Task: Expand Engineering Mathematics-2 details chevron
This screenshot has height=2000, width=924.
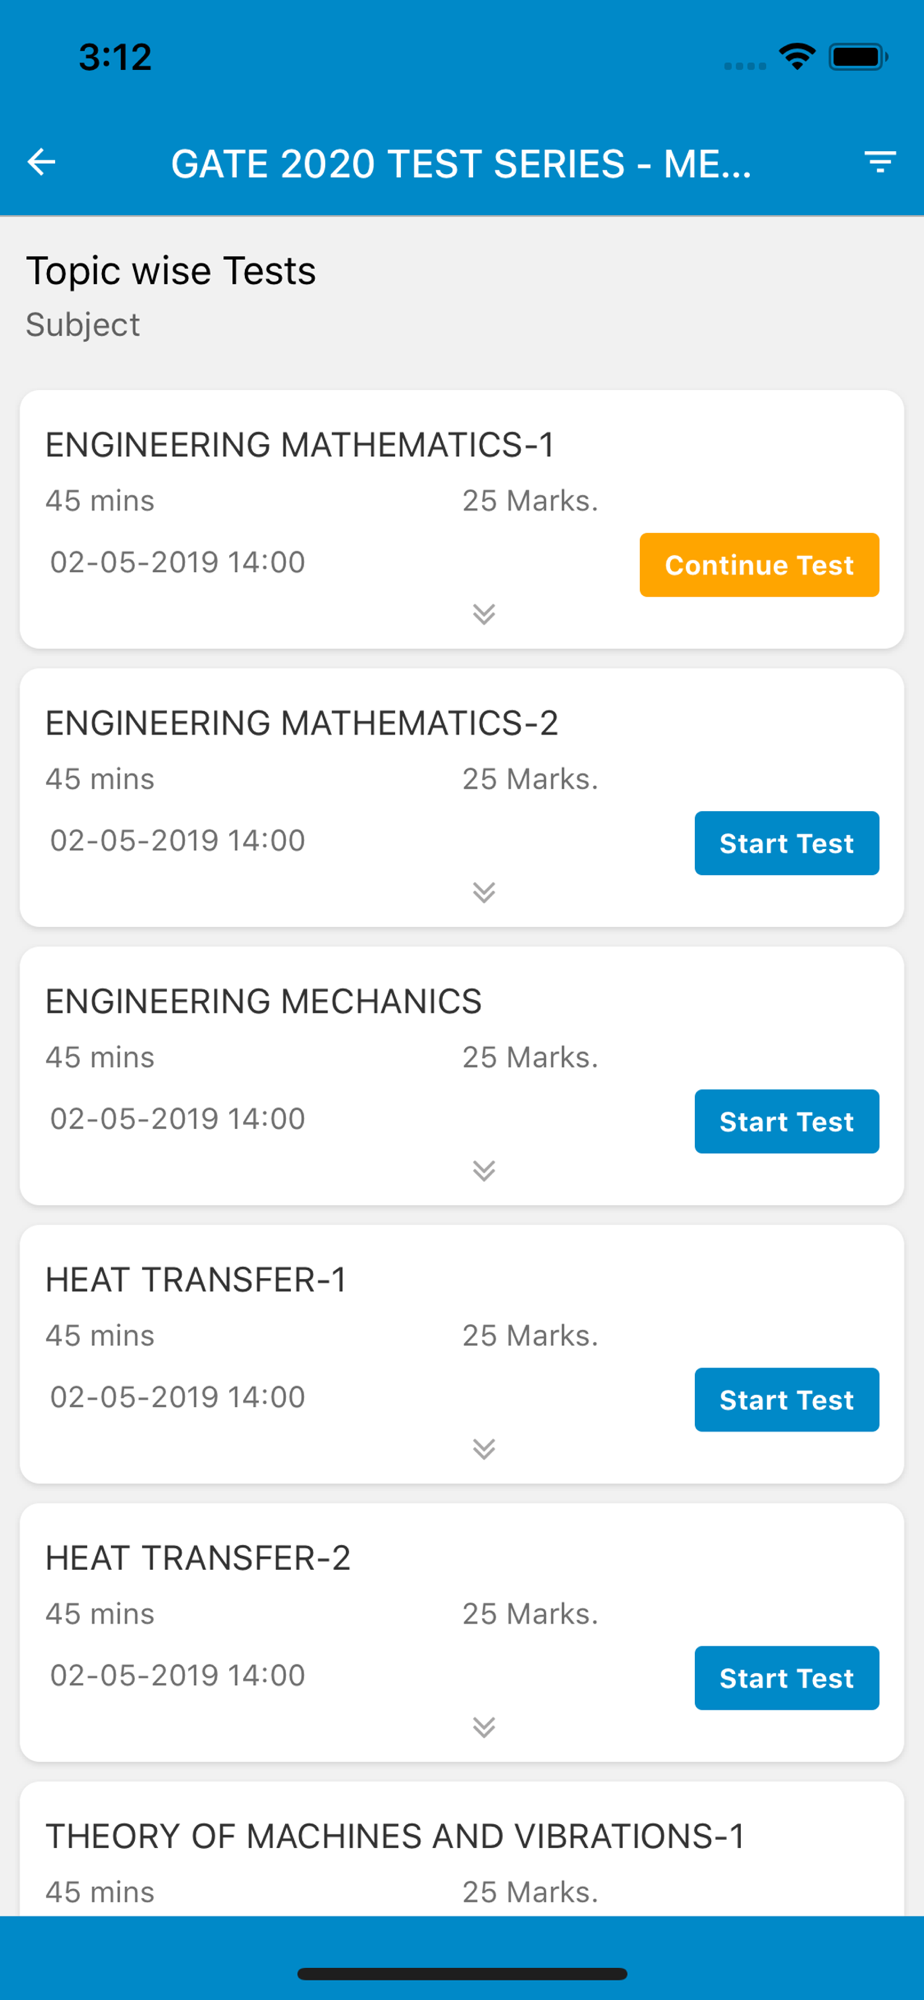Action: [x=484, y=892]
